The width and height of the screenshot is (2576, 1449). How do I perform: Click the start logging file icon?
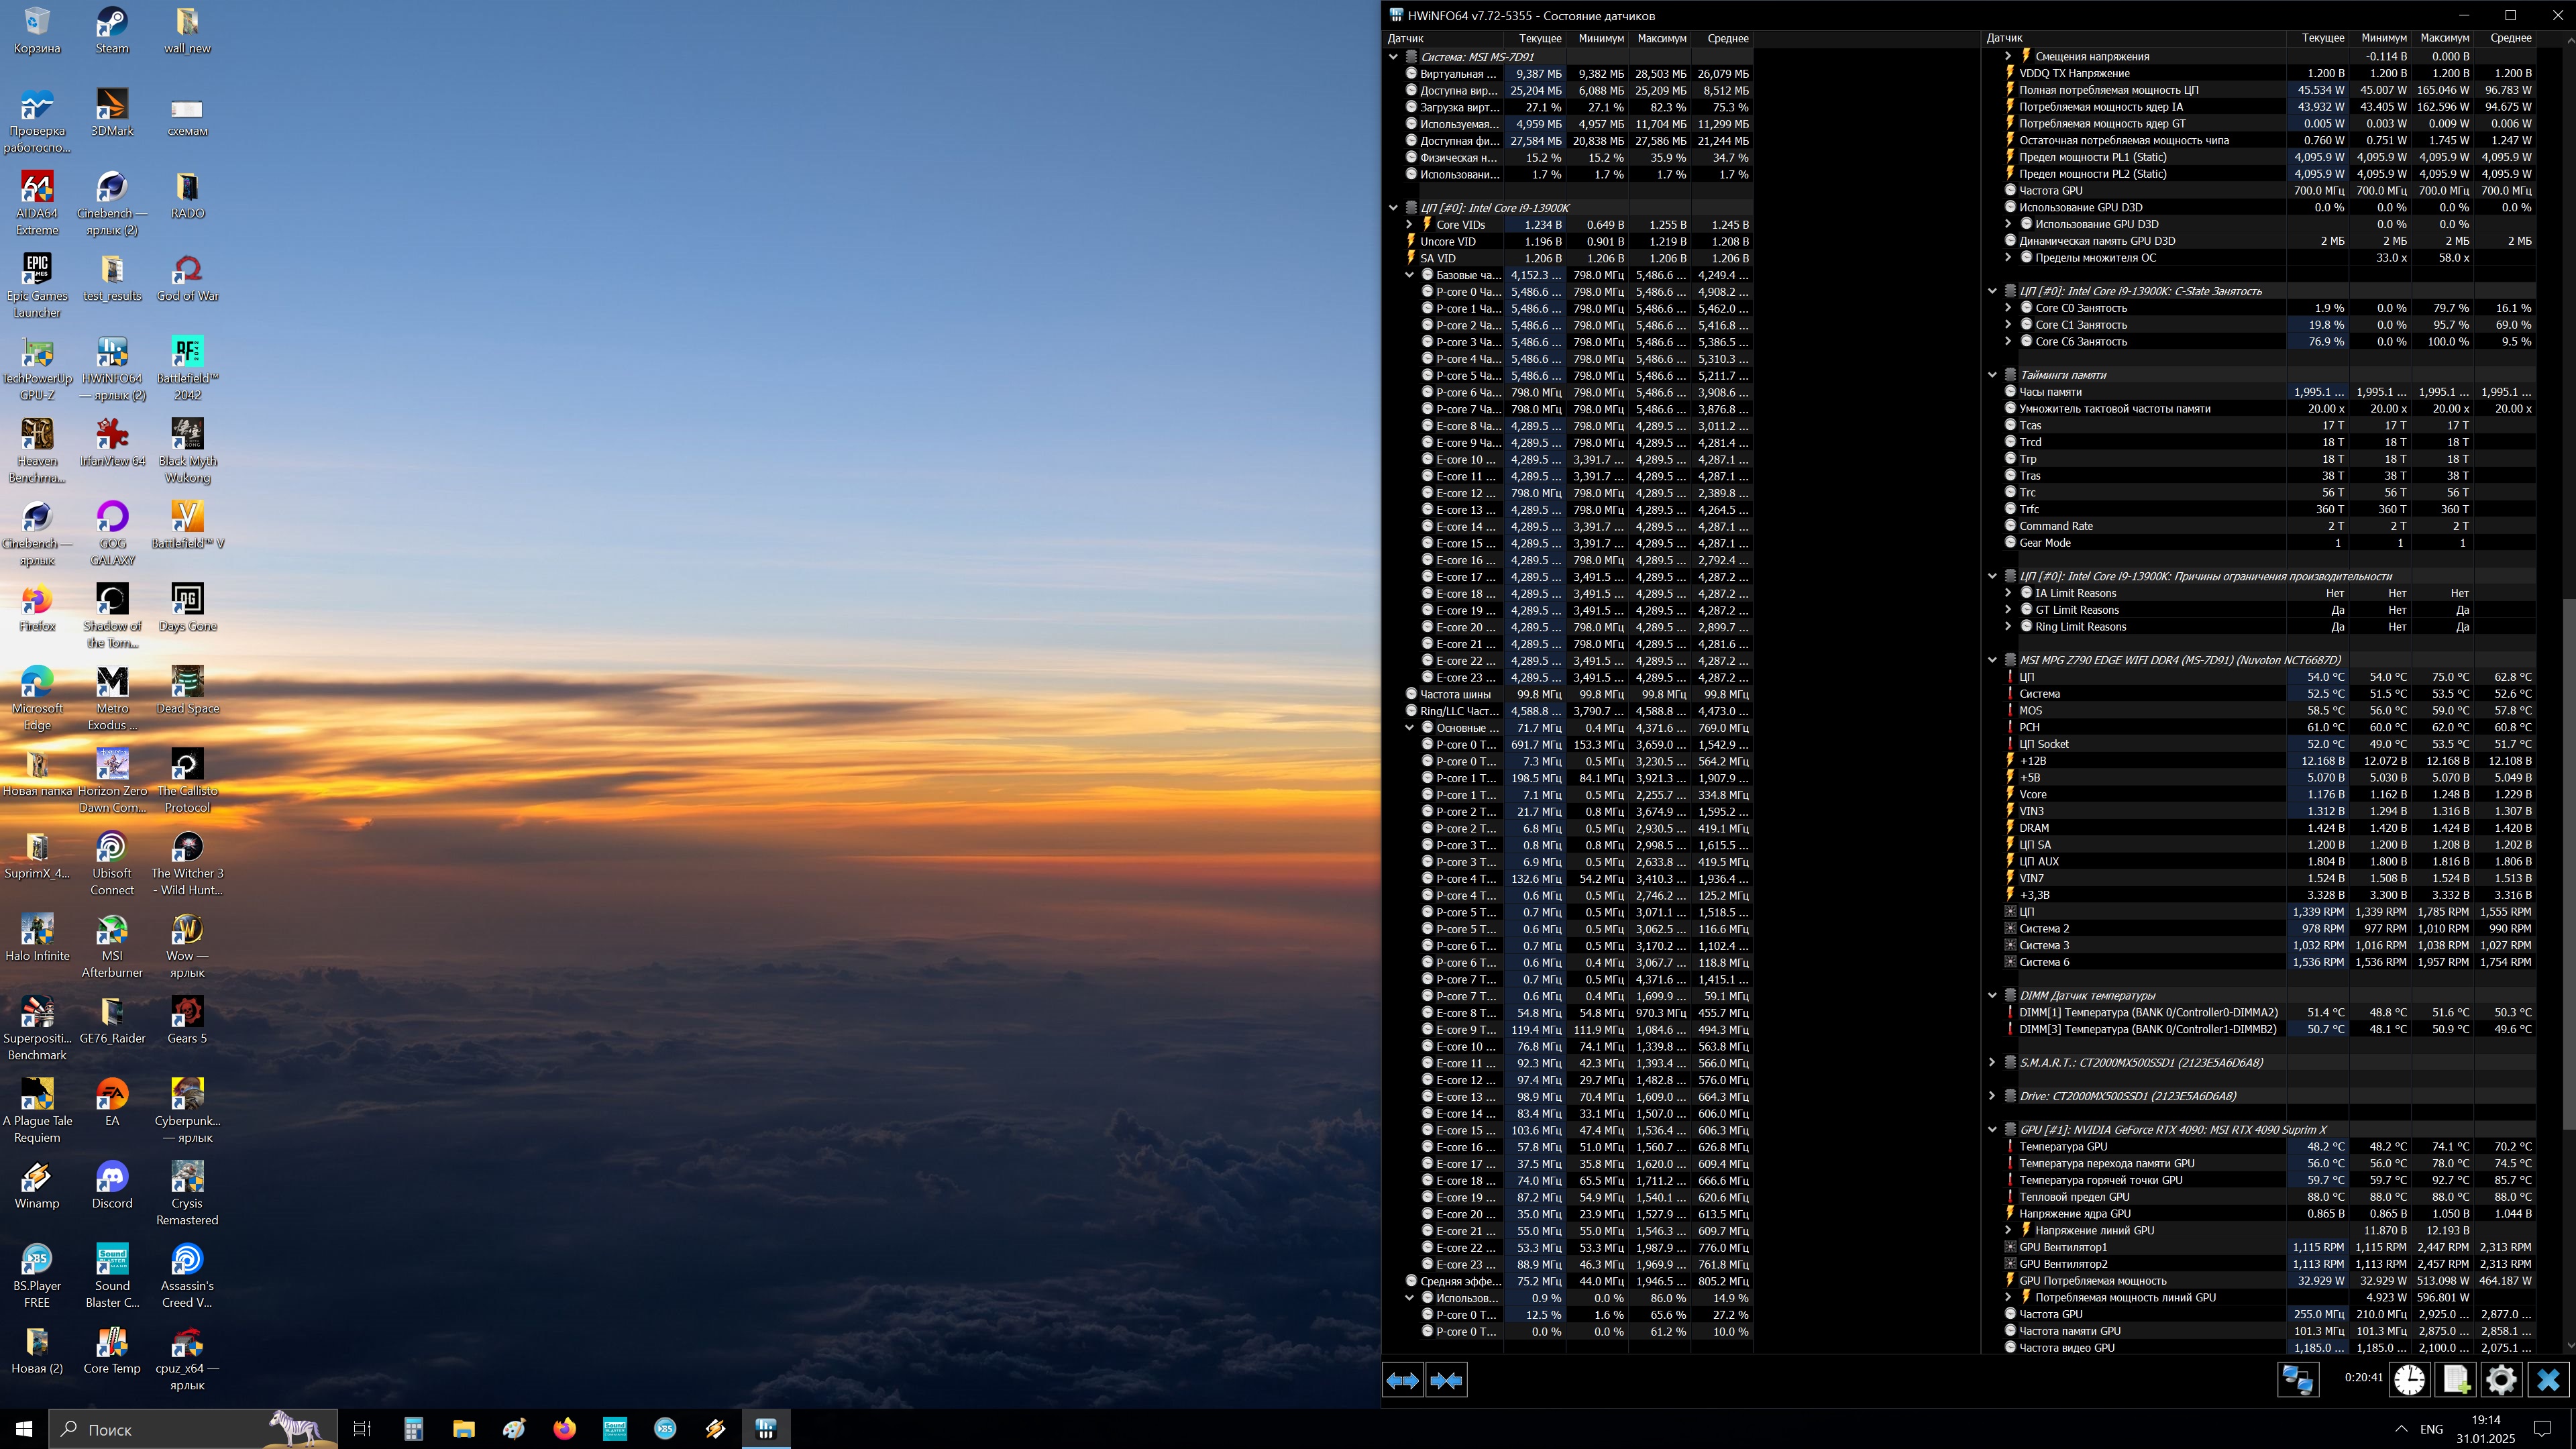[2456, 1380]
